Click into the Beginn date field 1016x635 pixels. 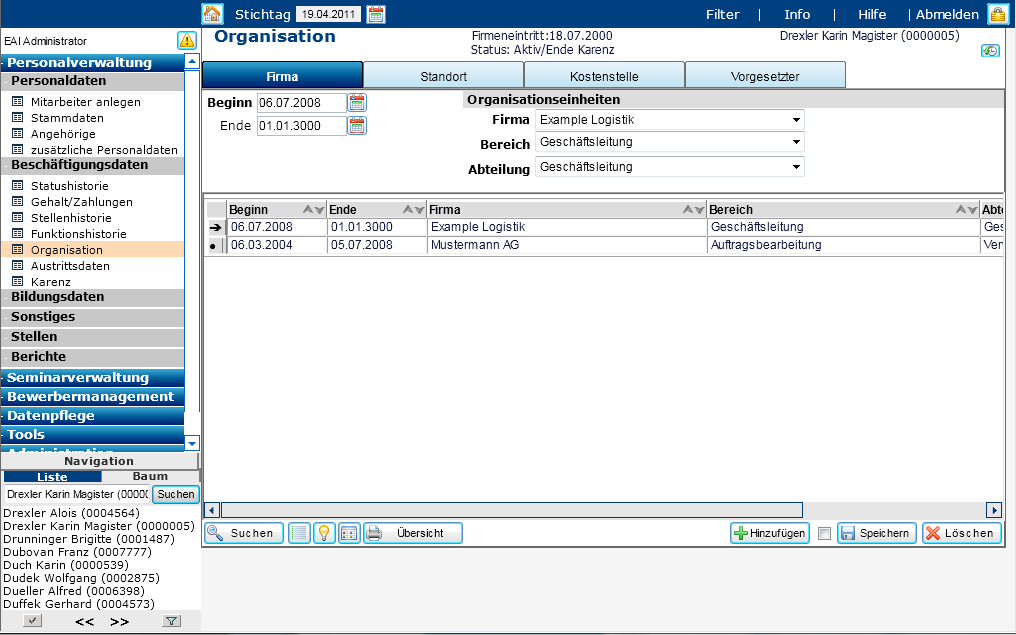(302, 102)
